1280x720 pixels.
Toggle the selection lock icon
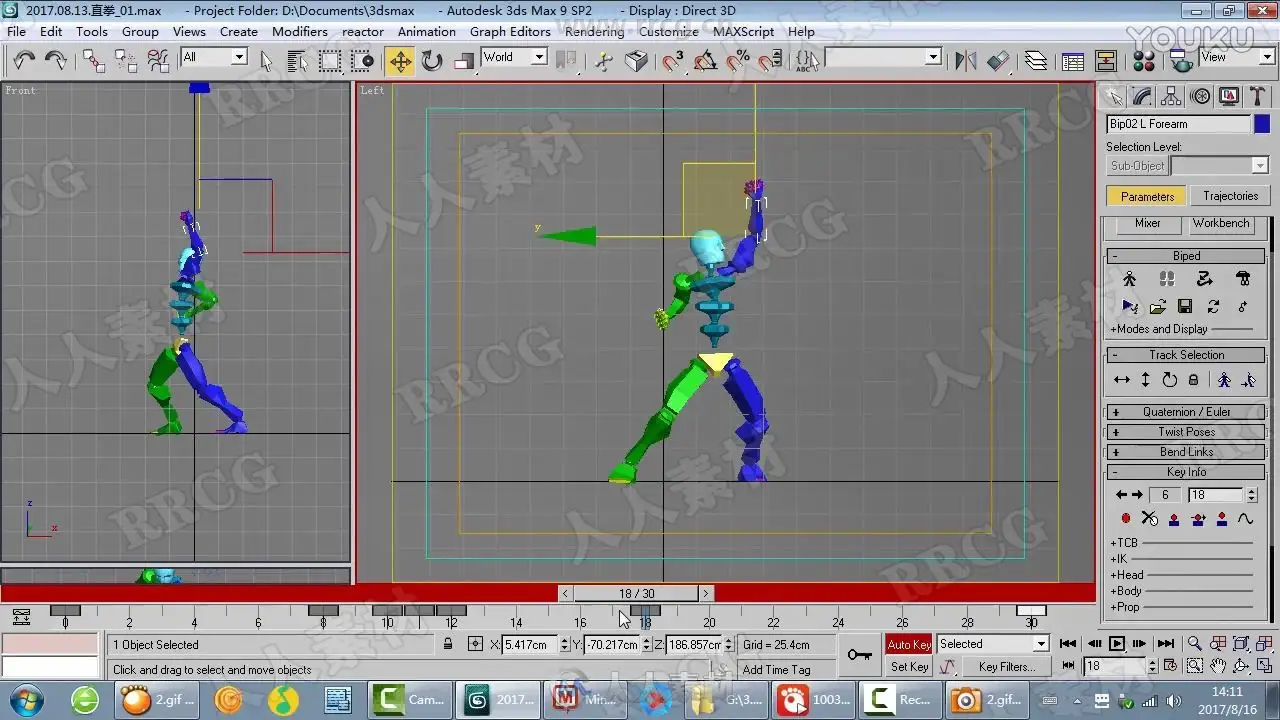448,645
